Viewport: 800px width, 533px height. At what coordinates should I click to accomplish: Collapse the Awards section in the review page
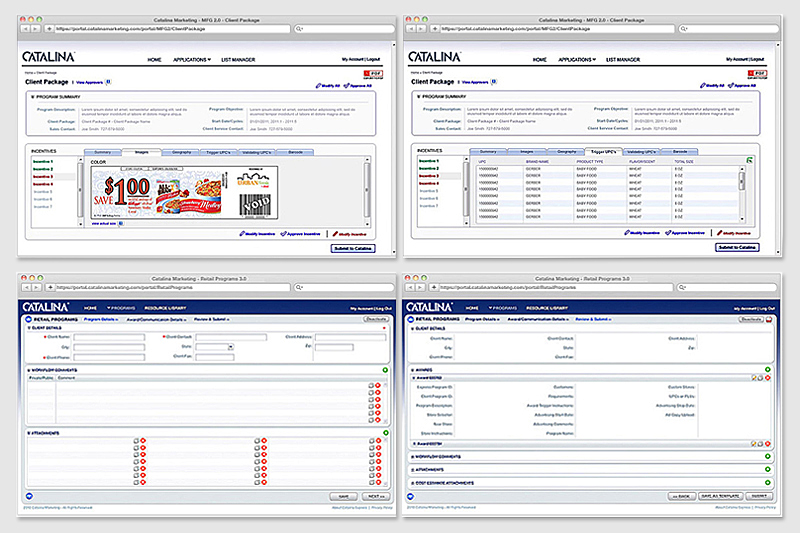[x=413, y=369]
